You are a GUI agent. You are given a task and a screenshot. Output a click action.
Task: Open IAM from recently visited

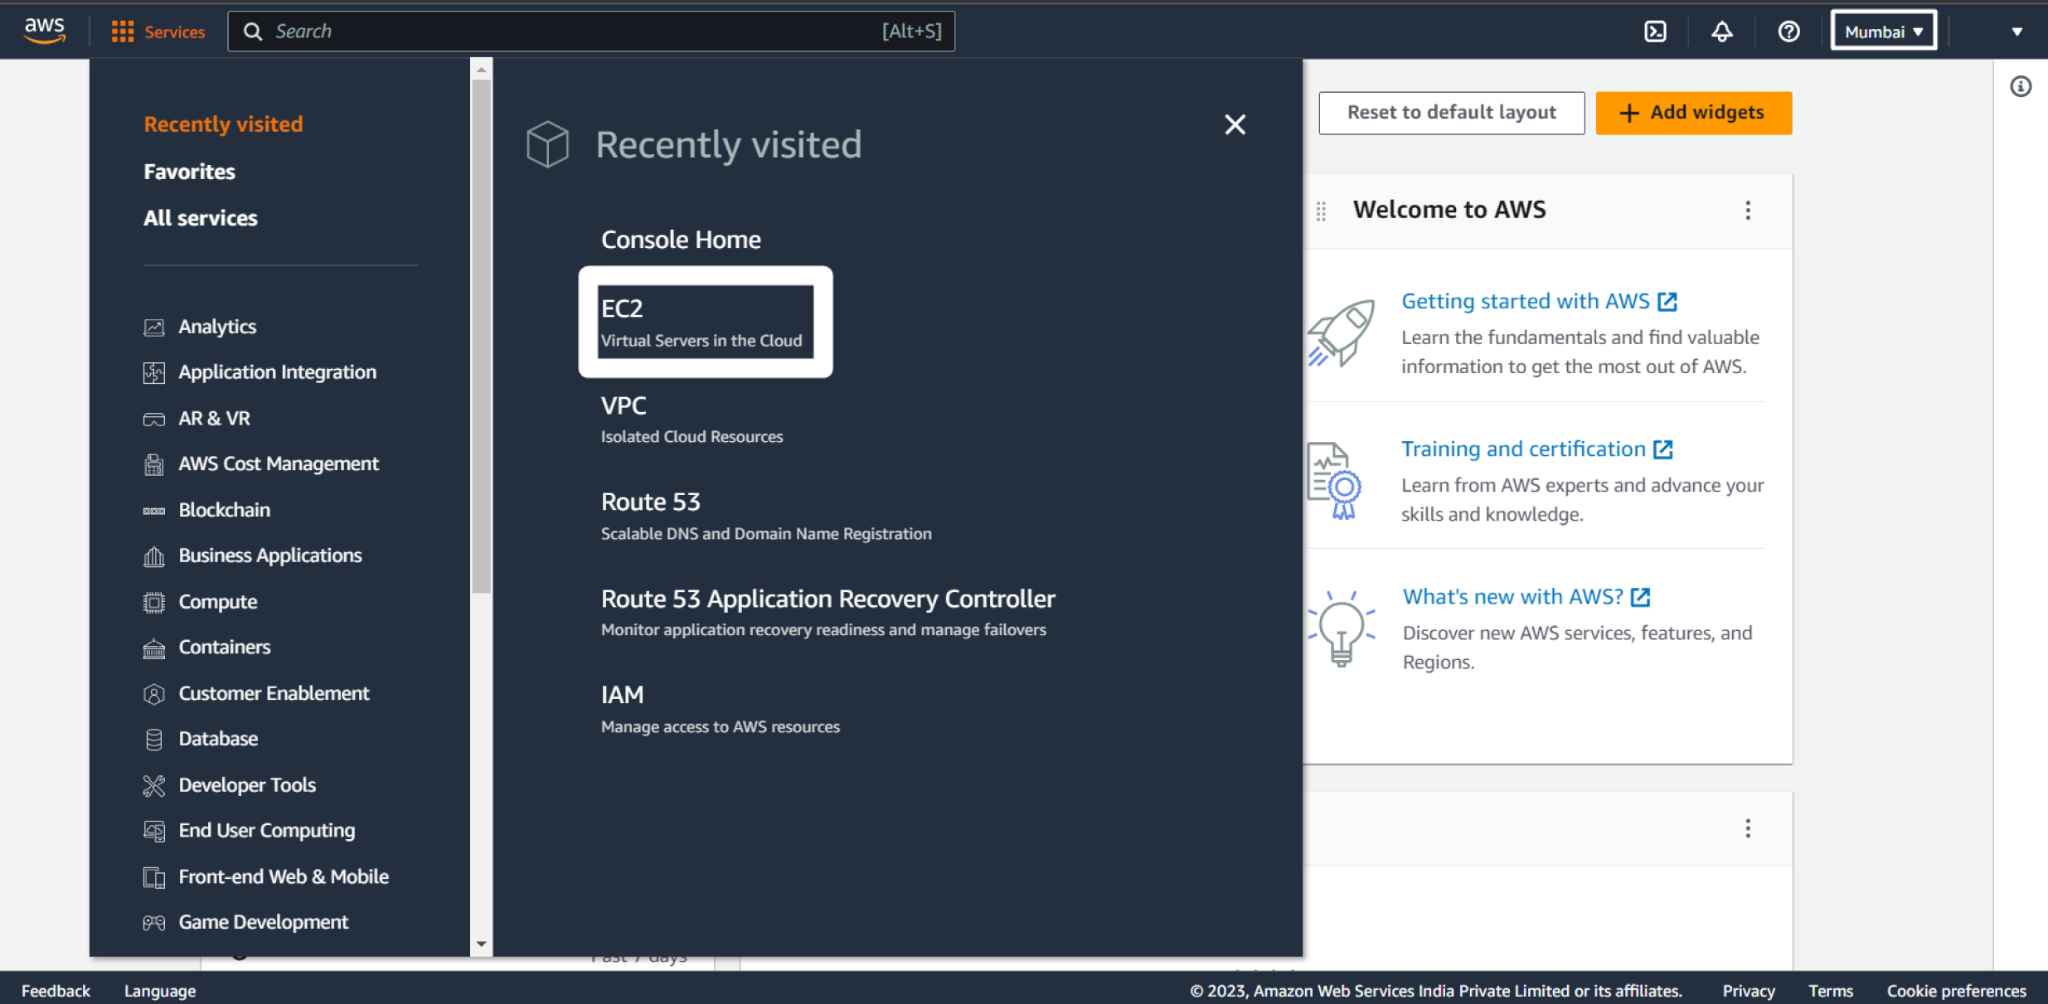[x=720, y=709]
